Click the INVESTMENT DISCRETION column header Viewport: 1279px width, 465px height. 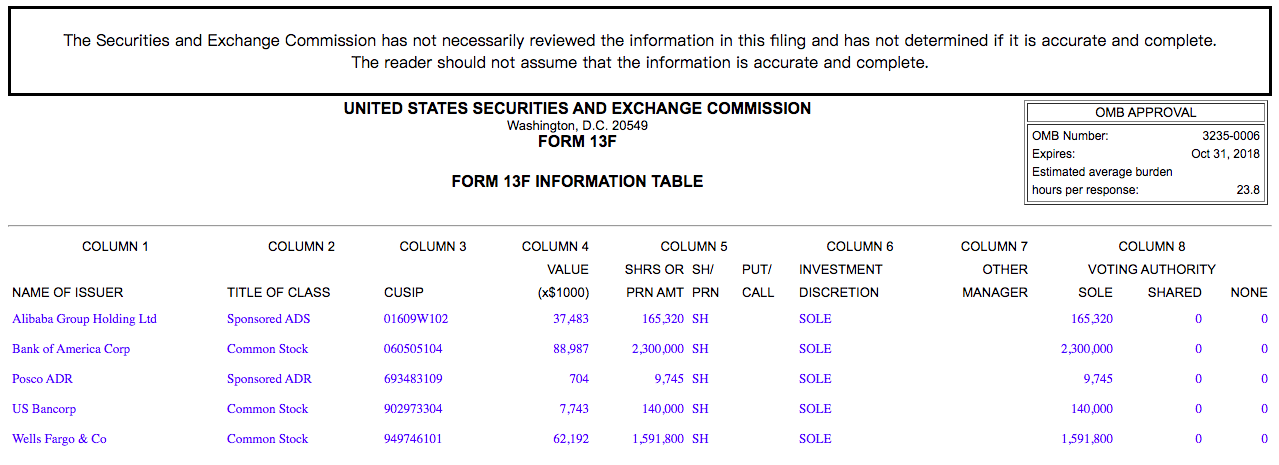pyautogui.click(x=840, y=281)
